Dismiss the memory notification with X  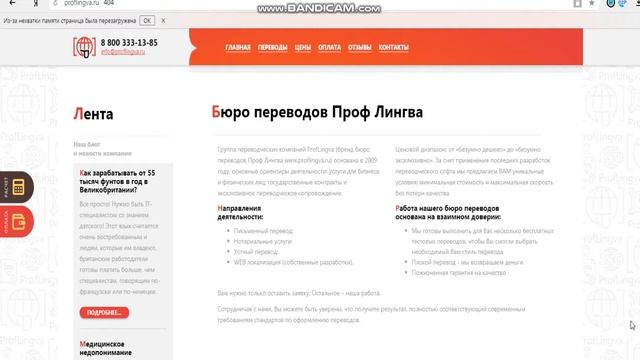point(163,20)
